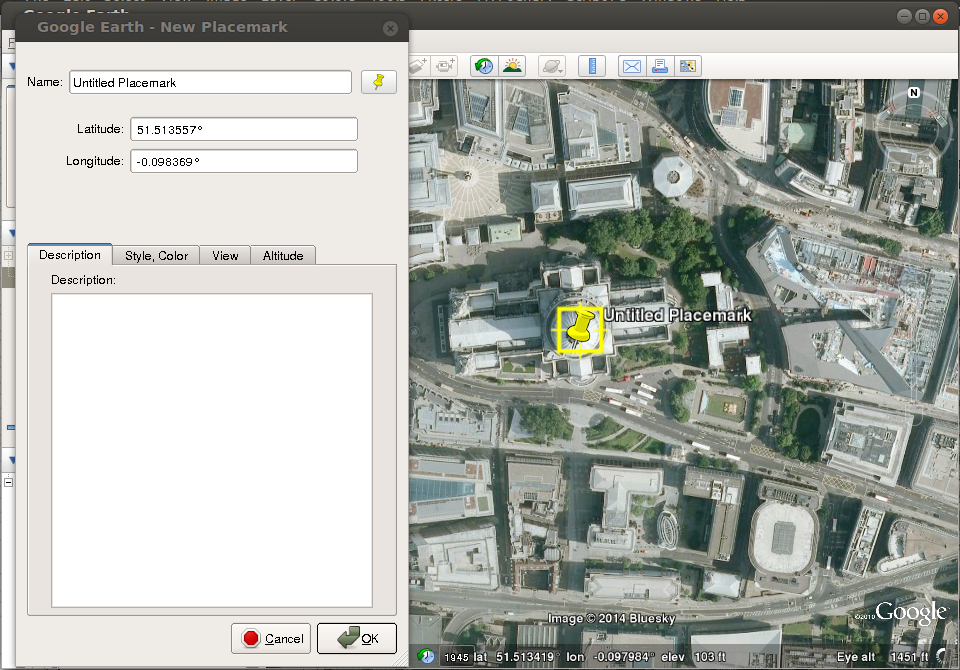Select the Ruler measurement tool
The width and height of the screenshot is (960, 670).
pos(592,66)
